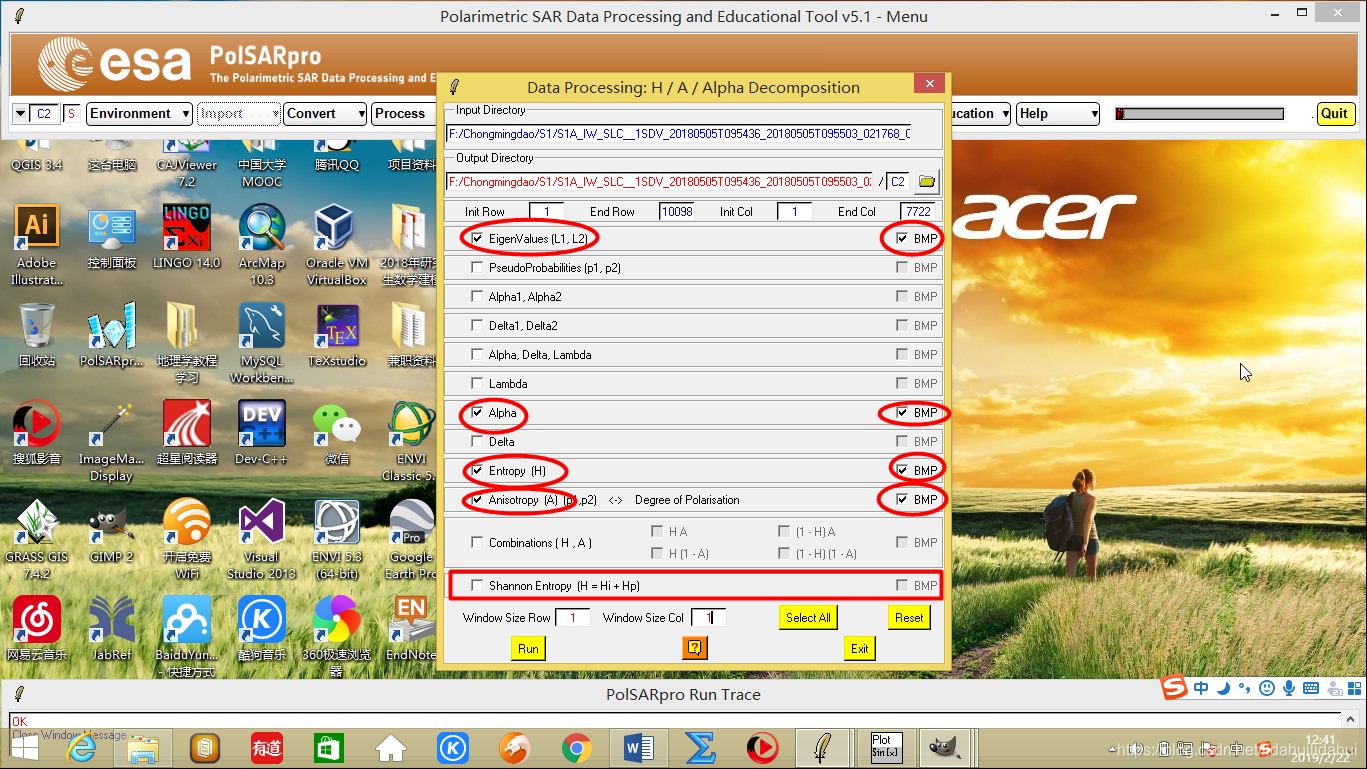This screenshot has height=769, width=1367.
Task: Click the Output Directory path field
Action: tap(659, 182)
